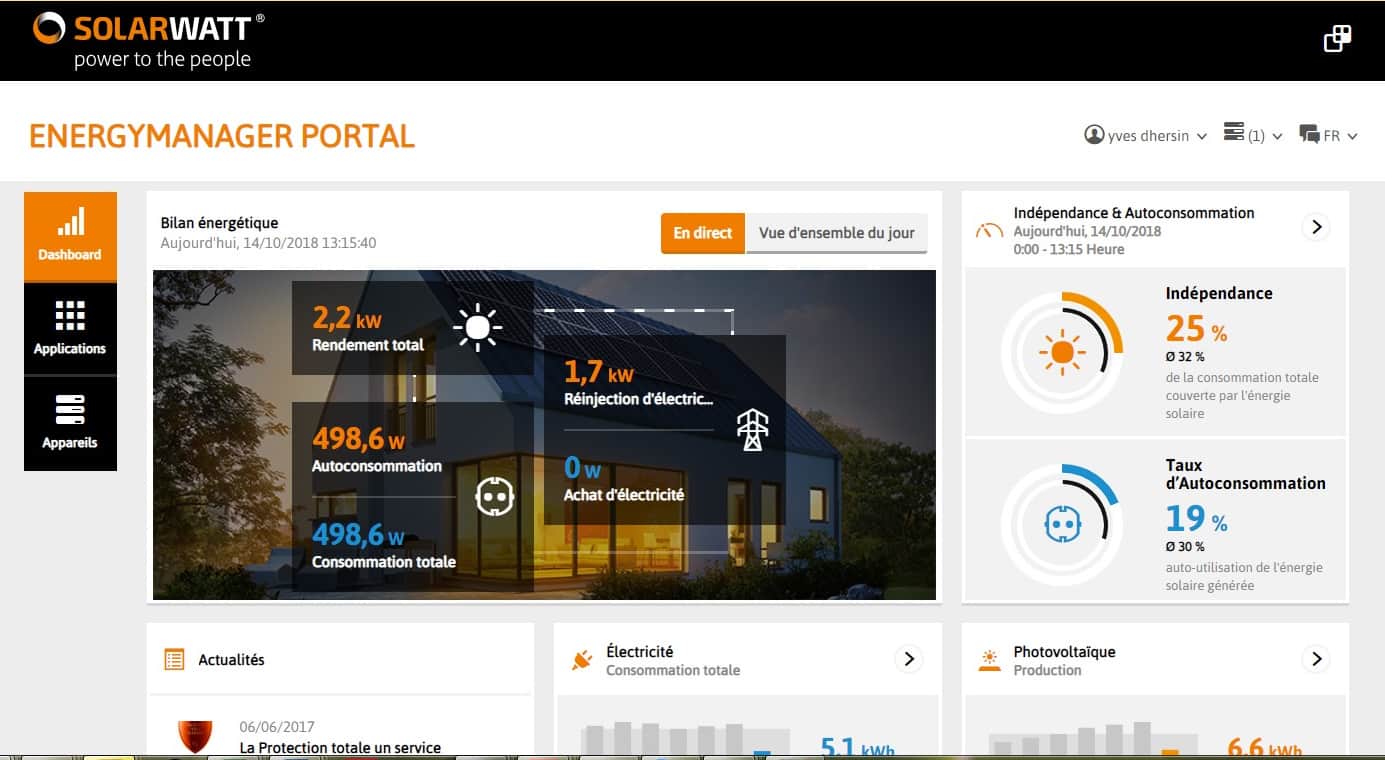The height and width of the screenshot is (760, 1385).
Task: Expand the devices (1) dropdown
Action: 1252,136
